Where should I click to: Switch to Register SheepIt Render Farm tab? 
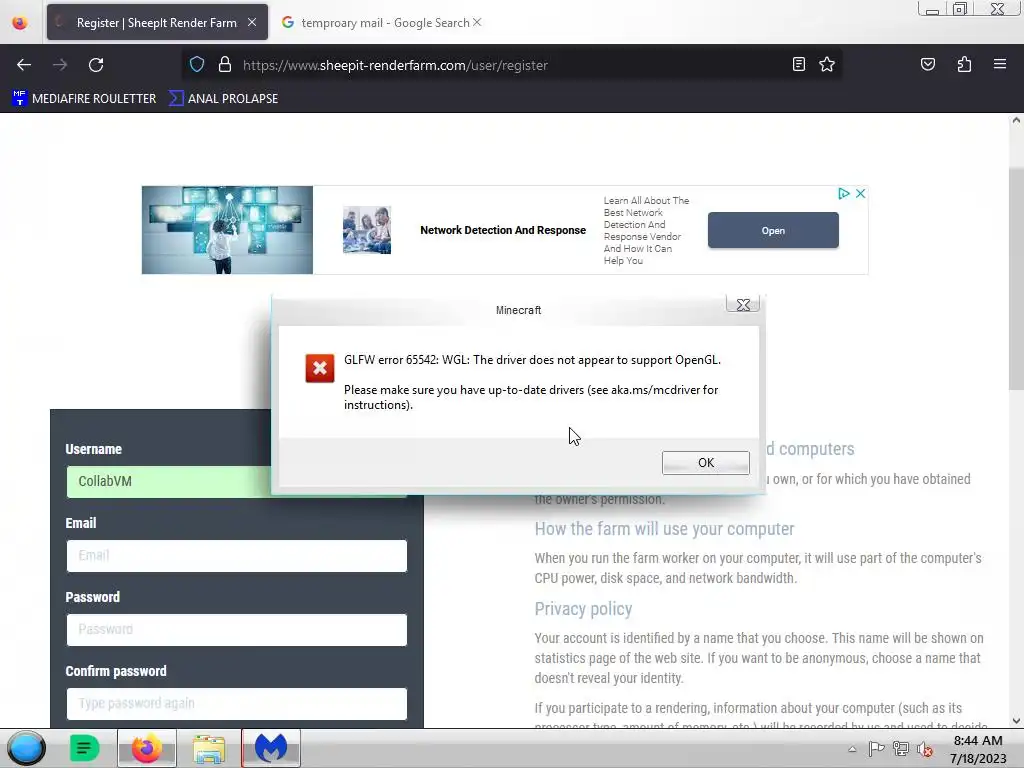tap(156, 23)
